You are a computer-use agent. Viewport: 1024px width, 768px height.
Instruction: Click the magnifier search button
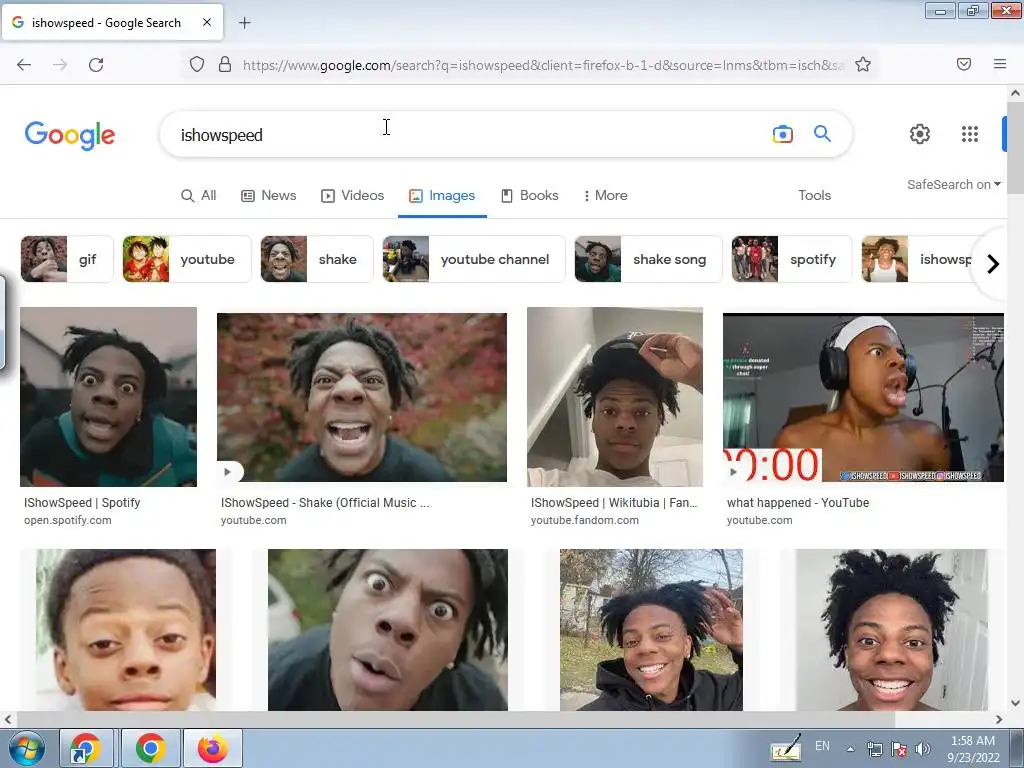pyautogui.click(x=822, y=134)
